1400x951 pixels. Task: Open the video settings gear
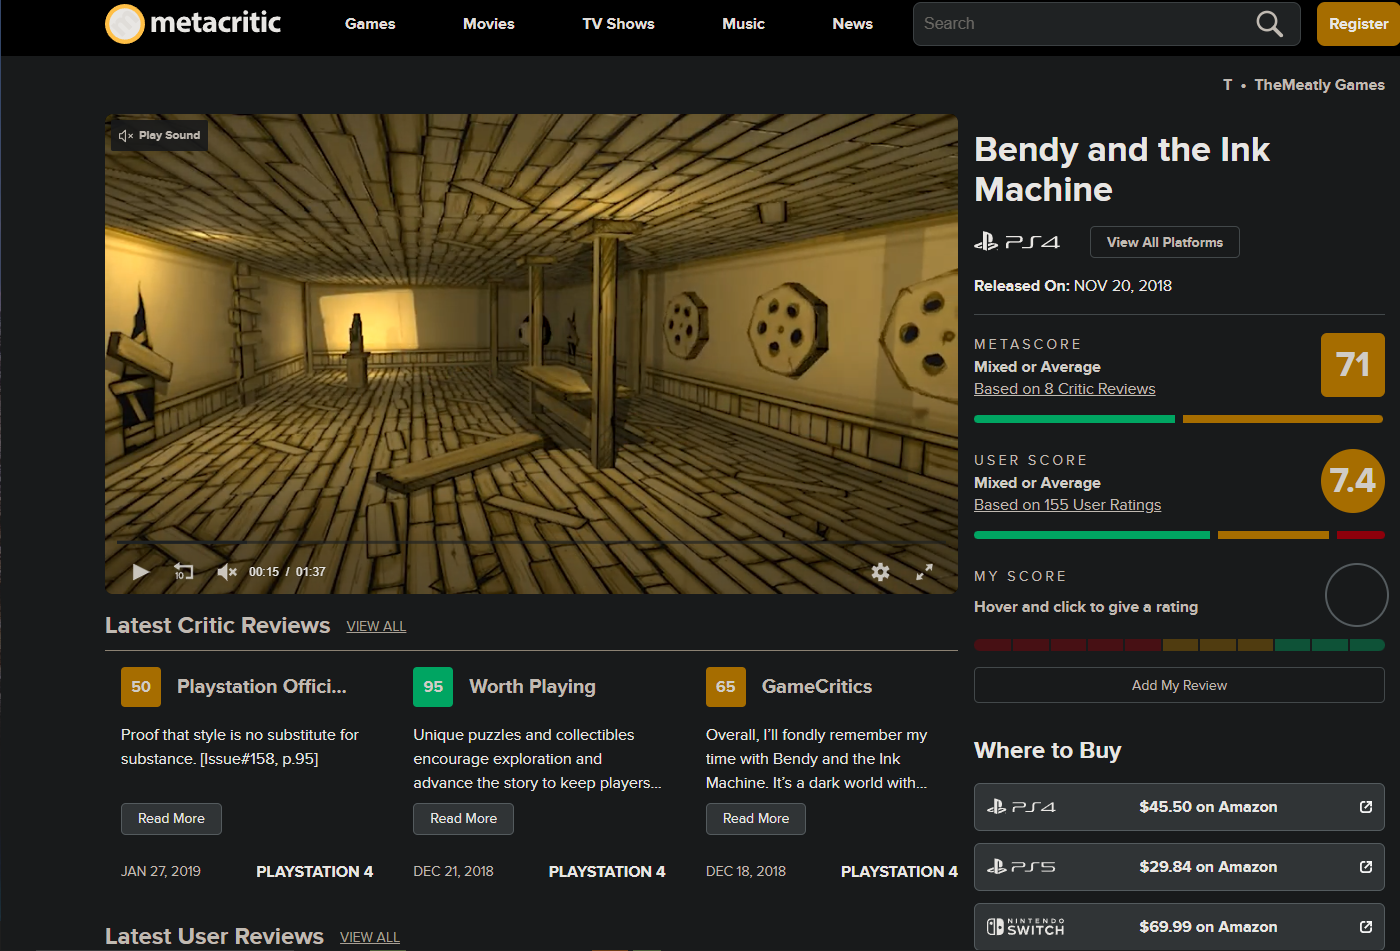click(880, 572)
